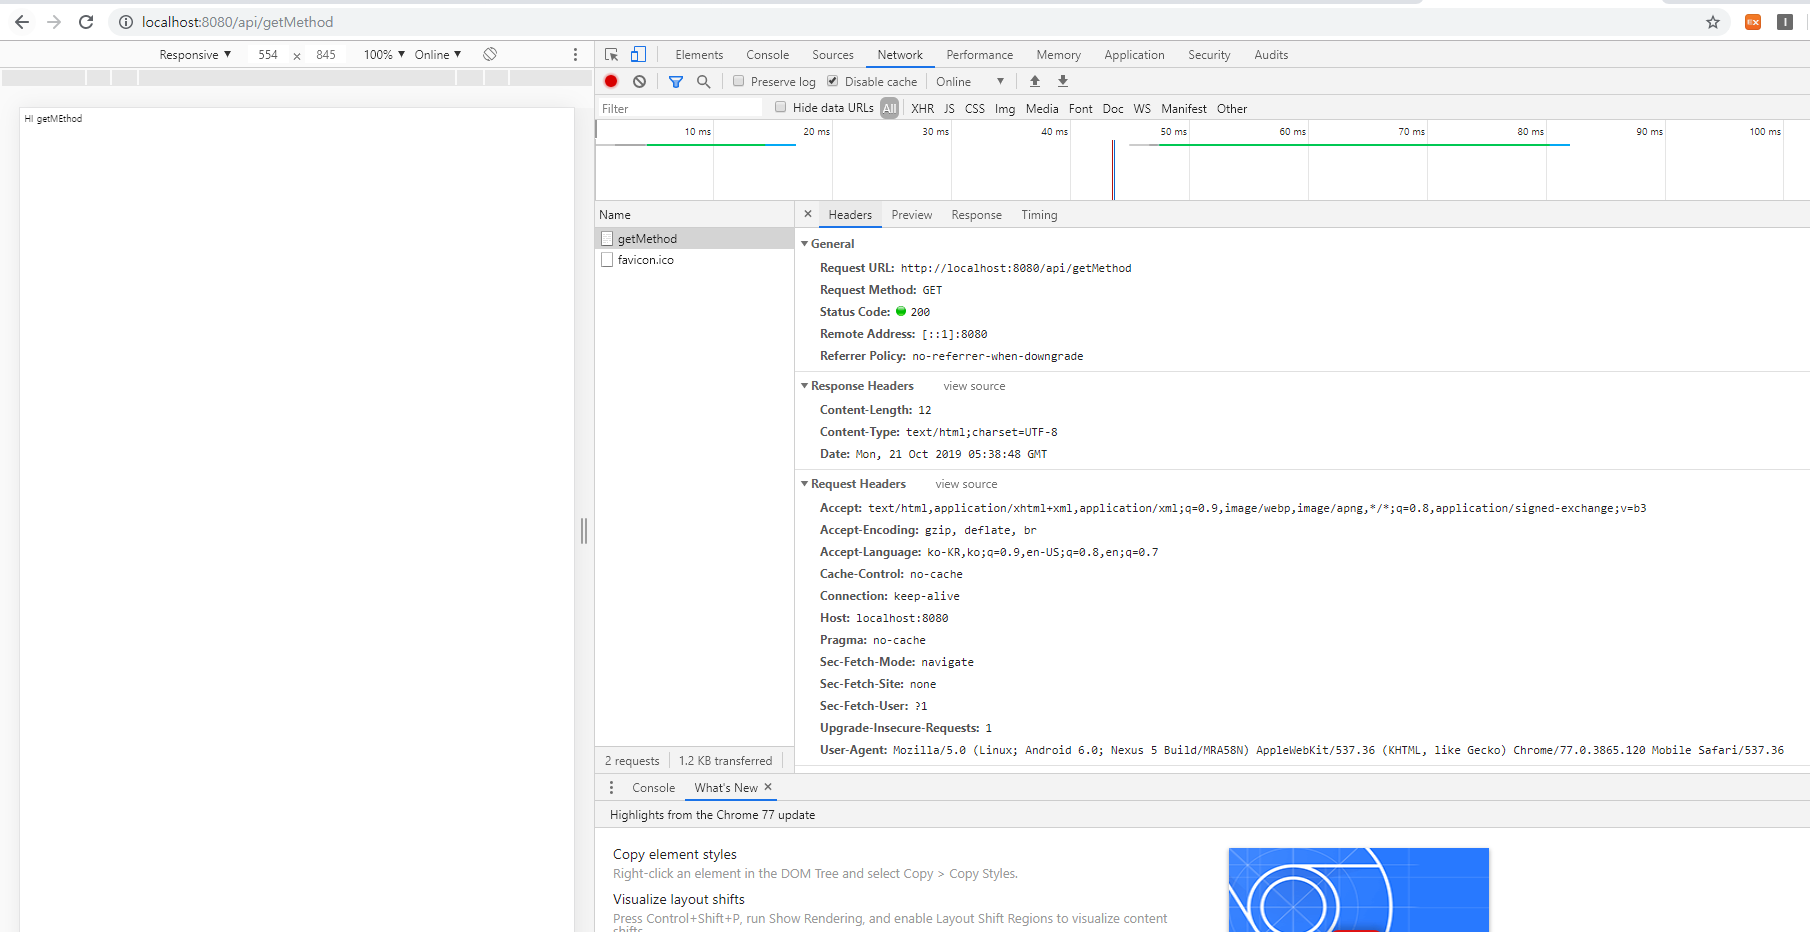
Task: Import HAR file with upload arrow
Action: pyautogui.click(x=1035, y=82)
